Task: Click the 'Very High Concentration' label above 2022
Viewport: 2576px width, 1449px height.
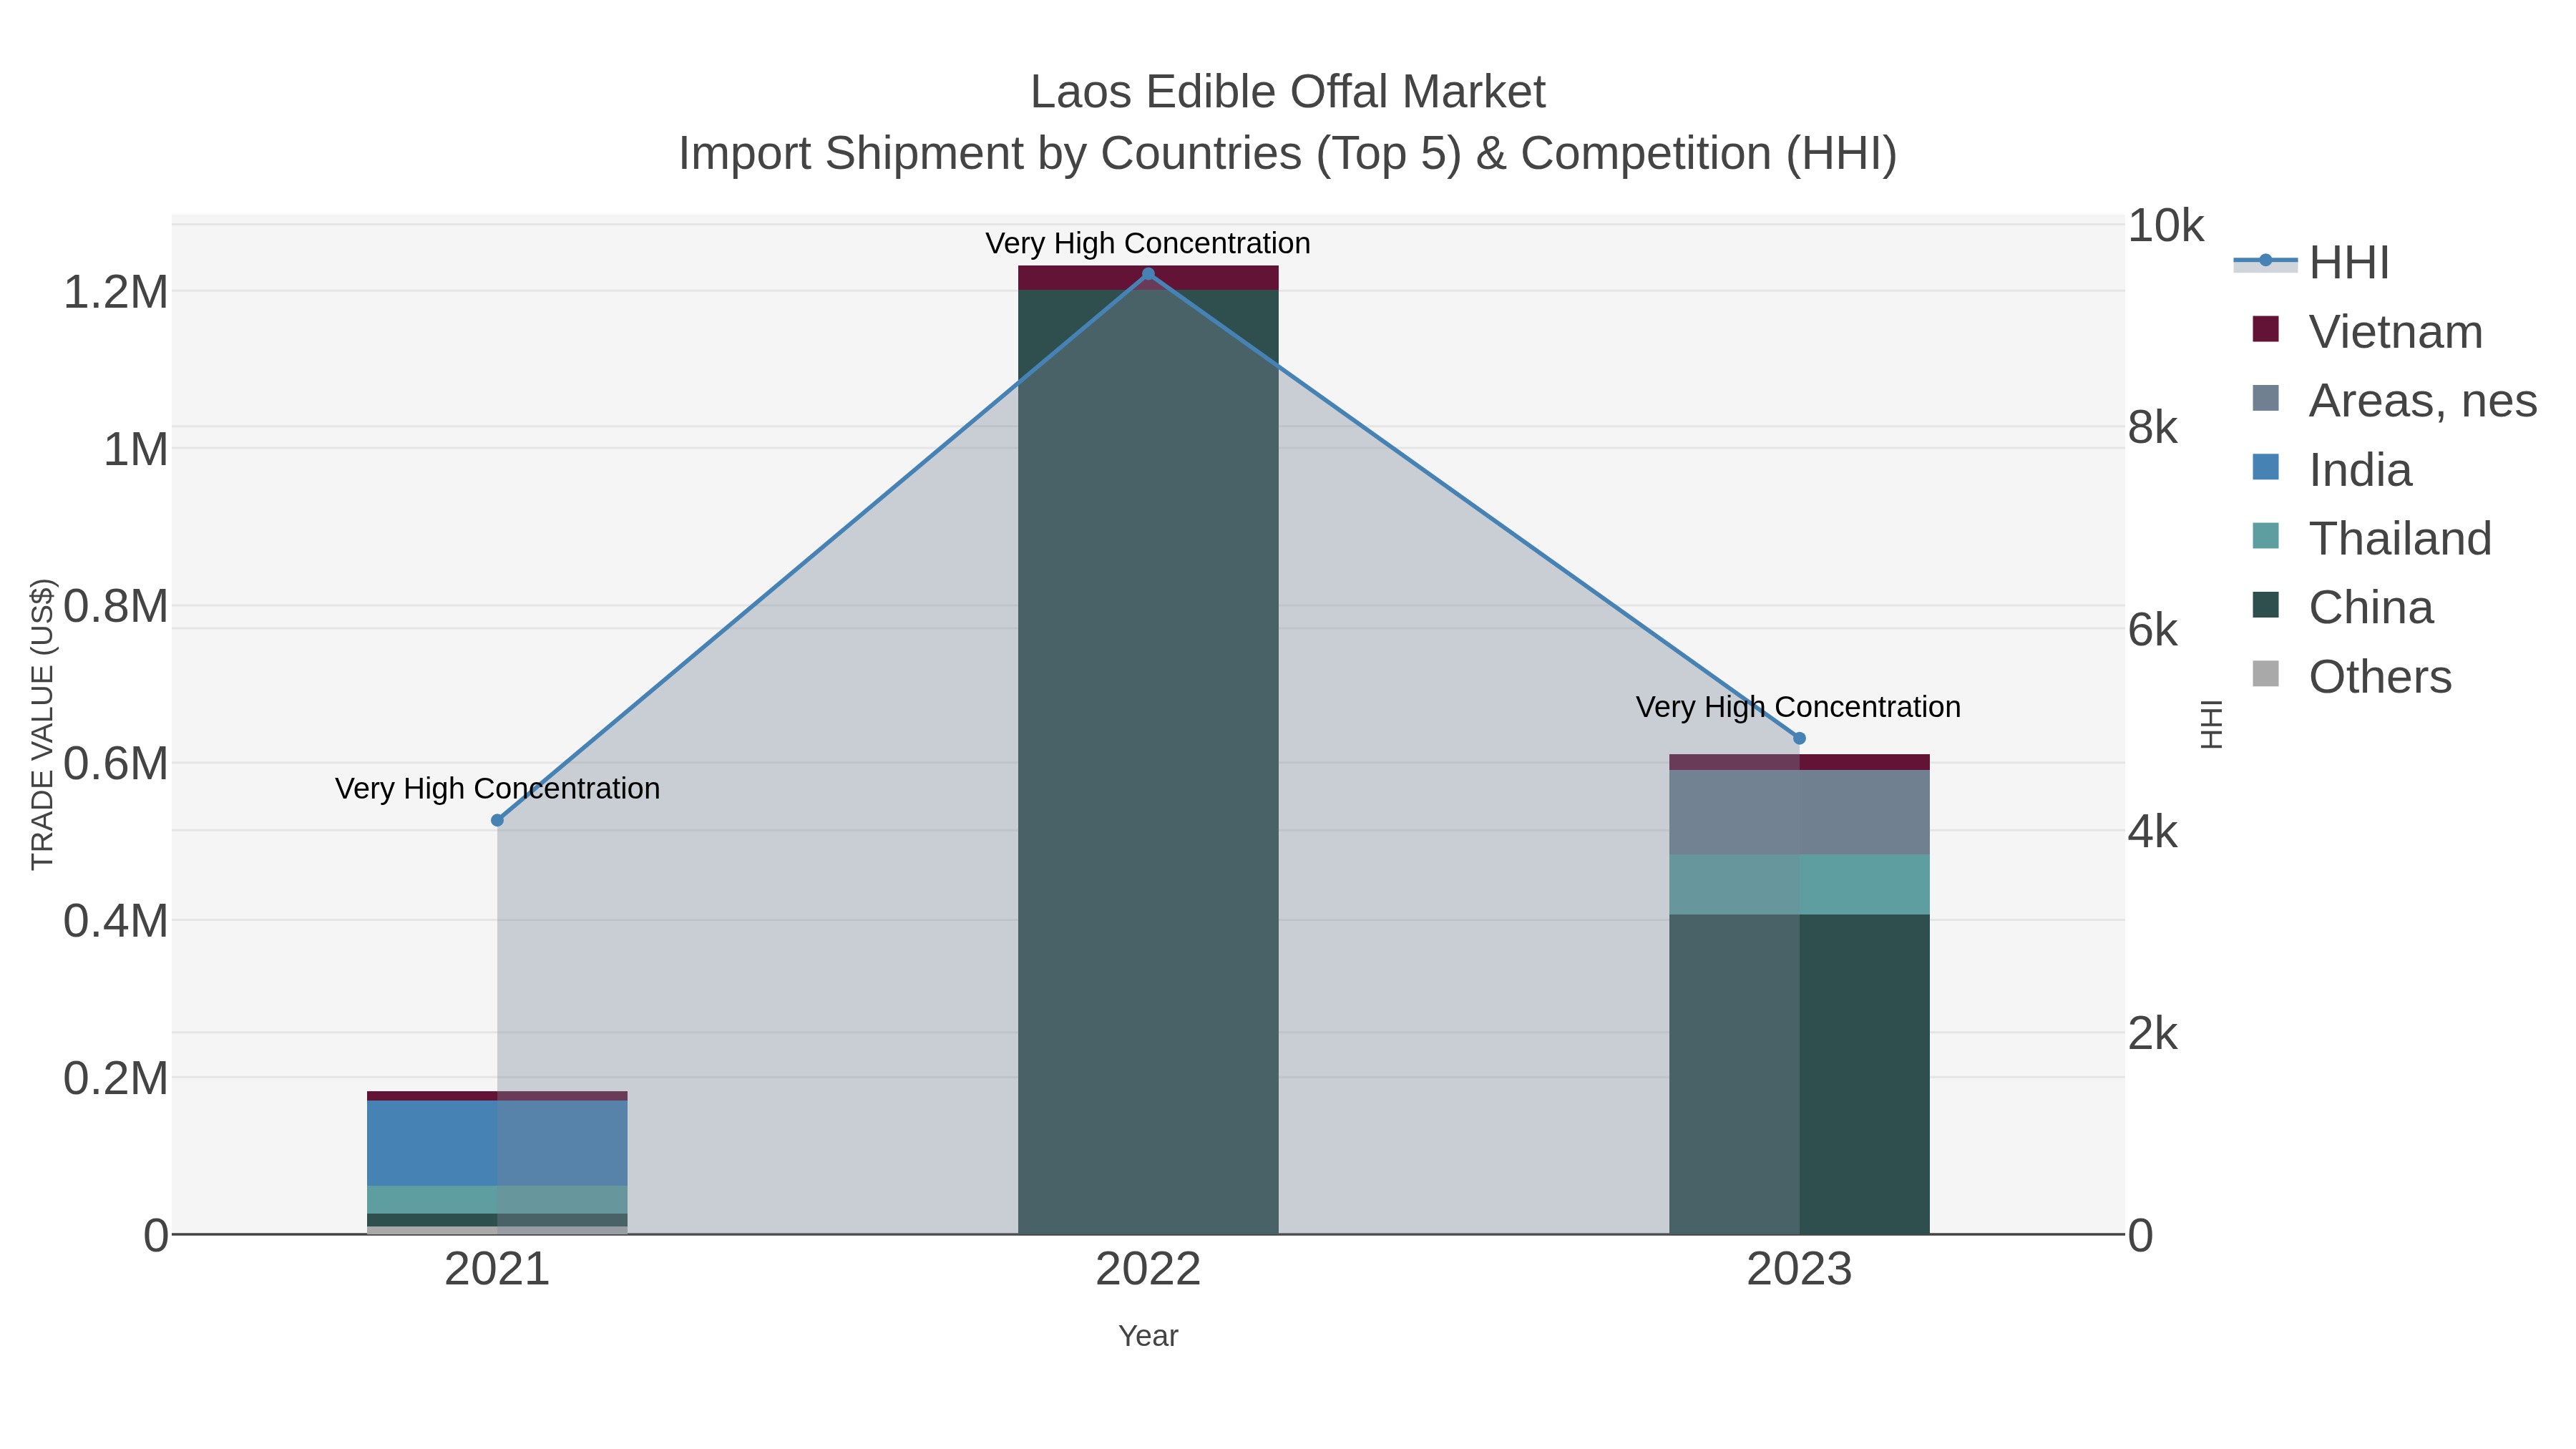Action: [x=1148, y=243]
